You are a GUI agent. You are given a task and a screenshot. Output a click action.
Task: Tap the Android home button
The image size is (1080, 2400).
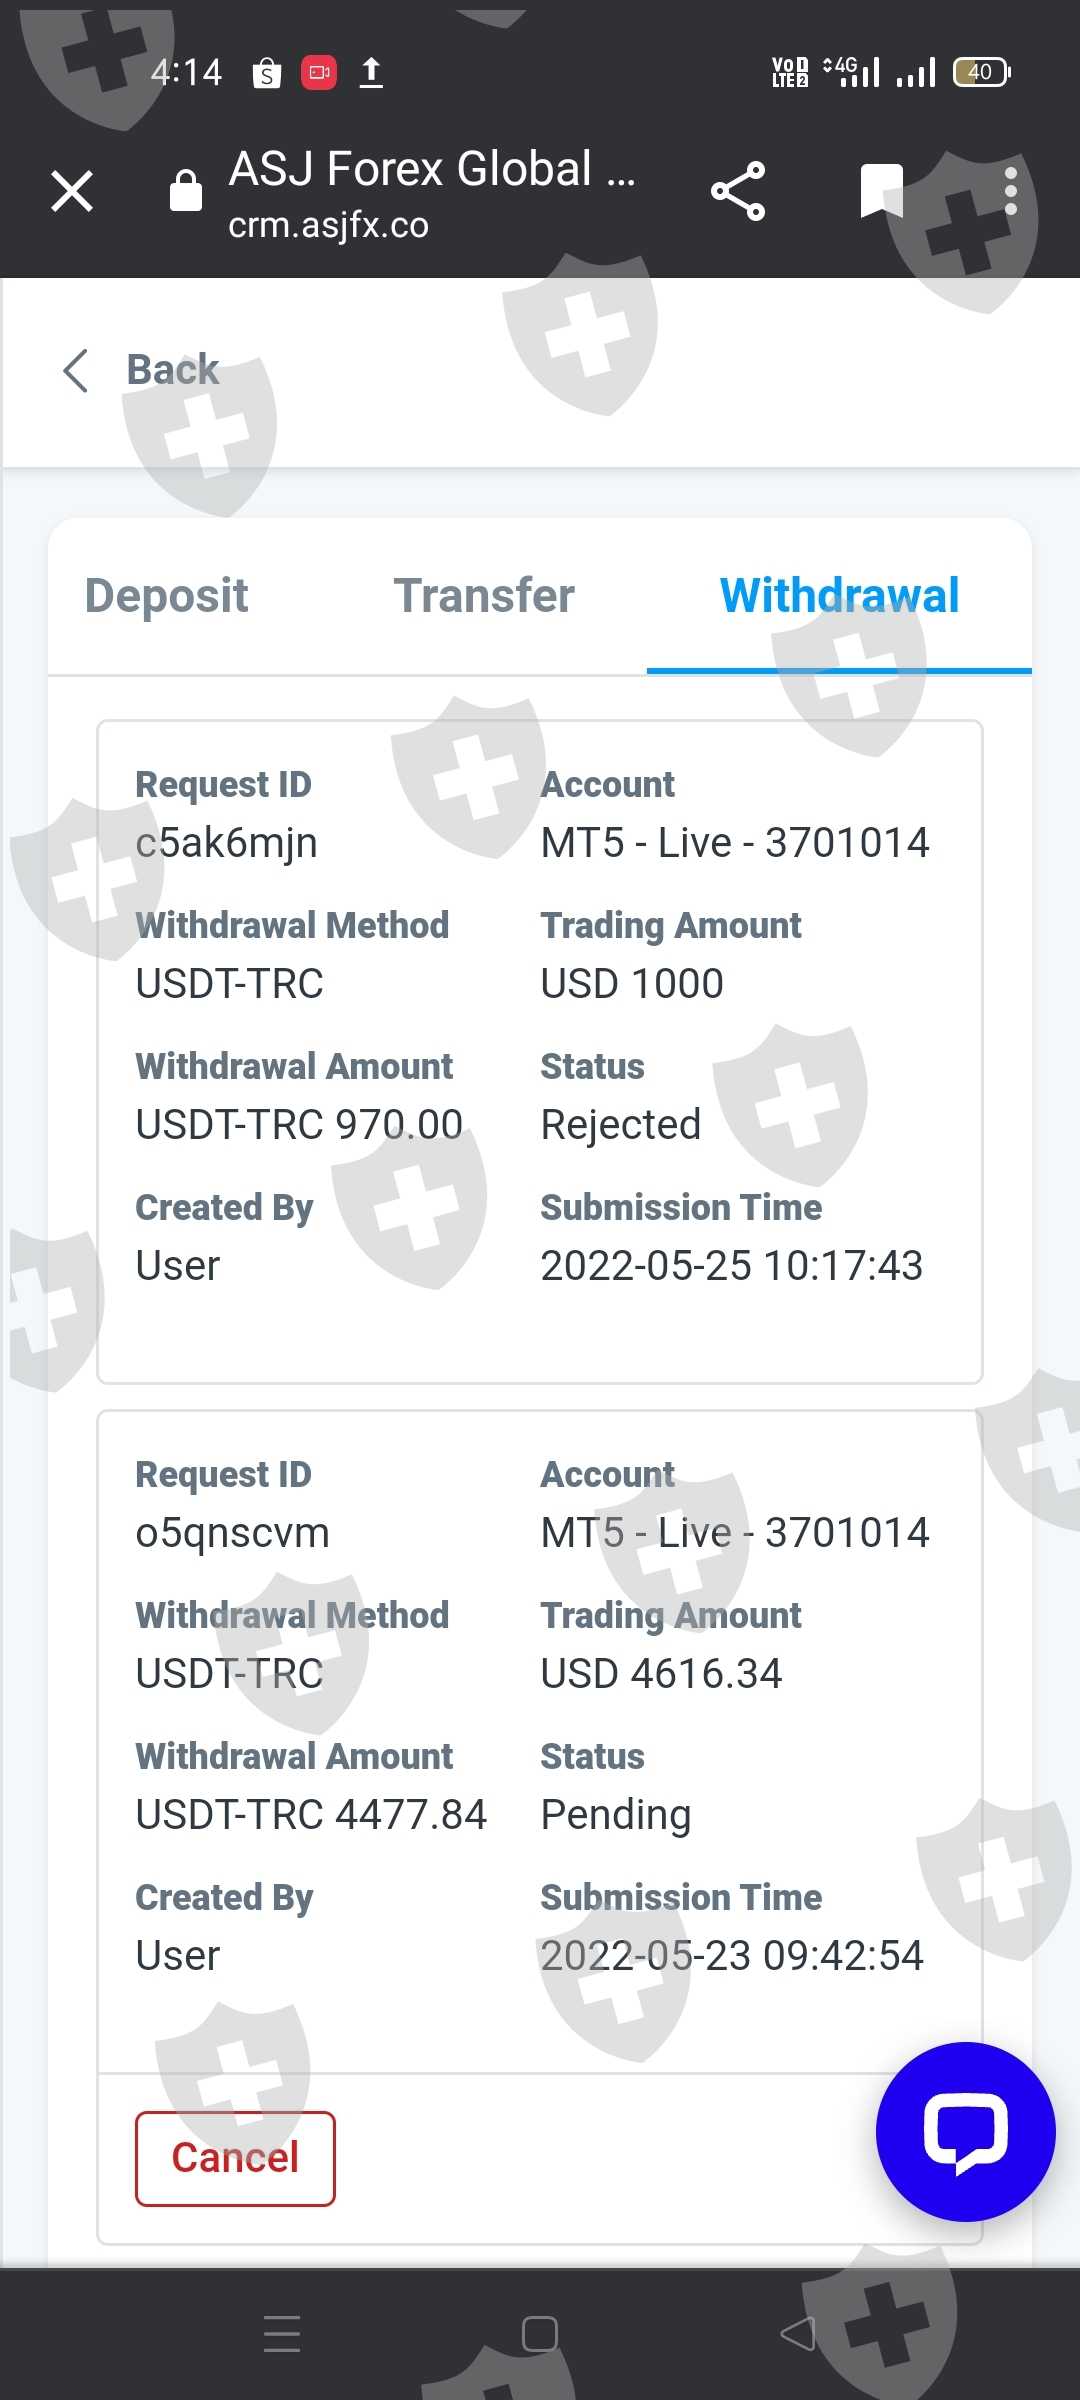point(540,2334)
